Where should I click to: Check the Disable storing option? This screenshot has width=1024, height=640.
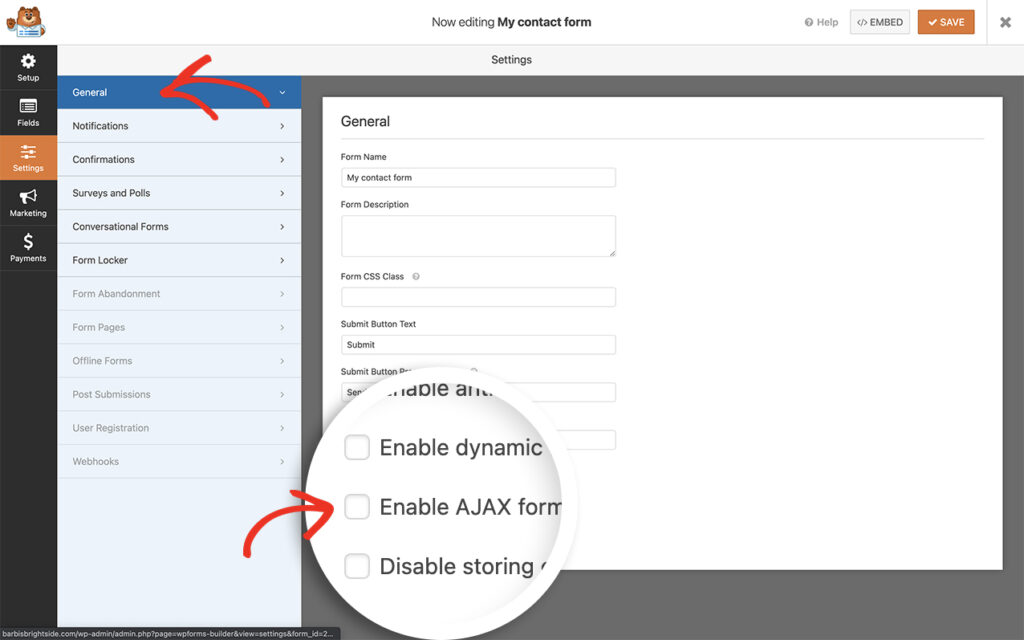coord(357,566)
